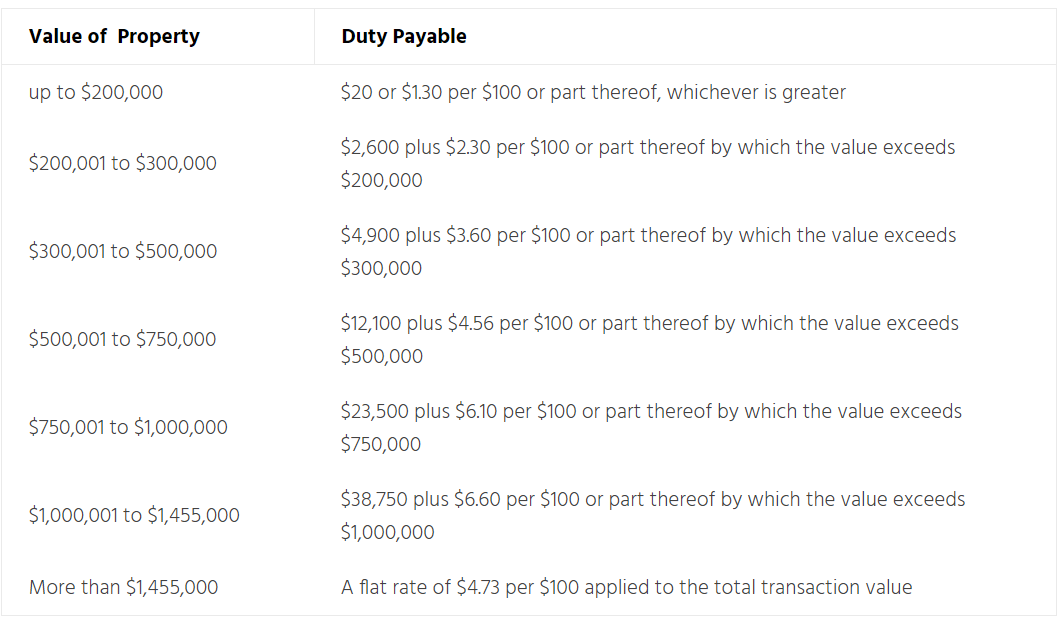Viewport: 1060px width, 627px height.
Task: Click the duty line starting with "$12,100 plus $4.56"
Action: tap(650, 324)
